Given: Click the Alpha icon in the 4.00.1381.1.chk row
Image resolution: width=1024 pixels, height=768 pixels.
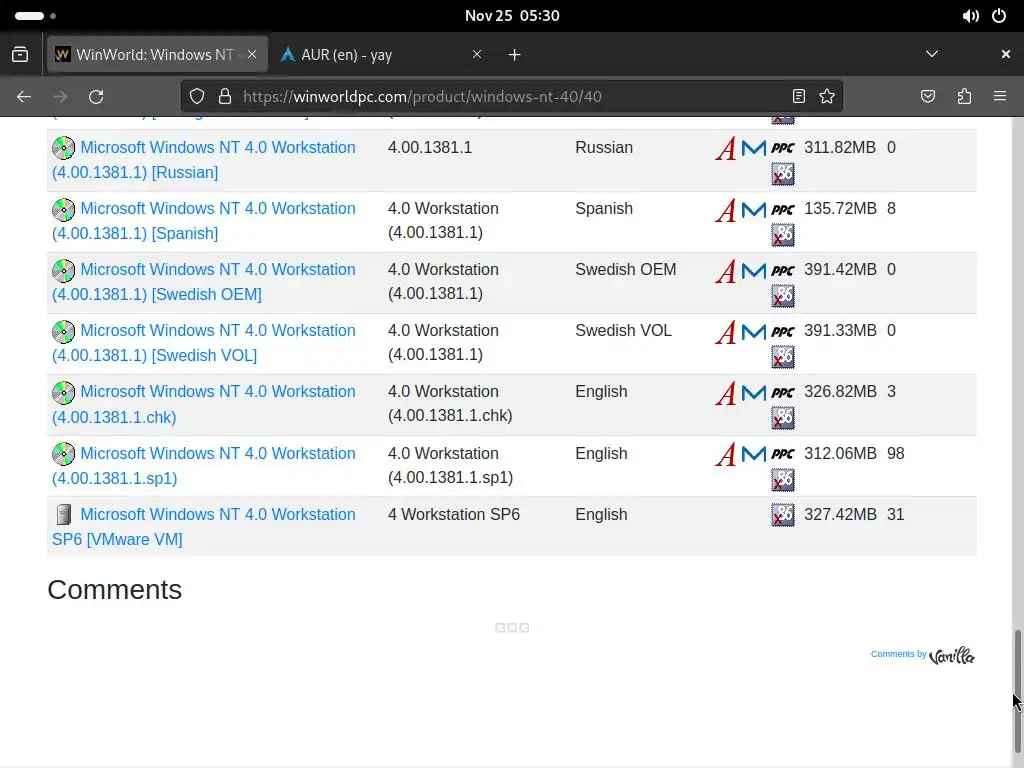Looking at the screenshot, I should [725, 393].
